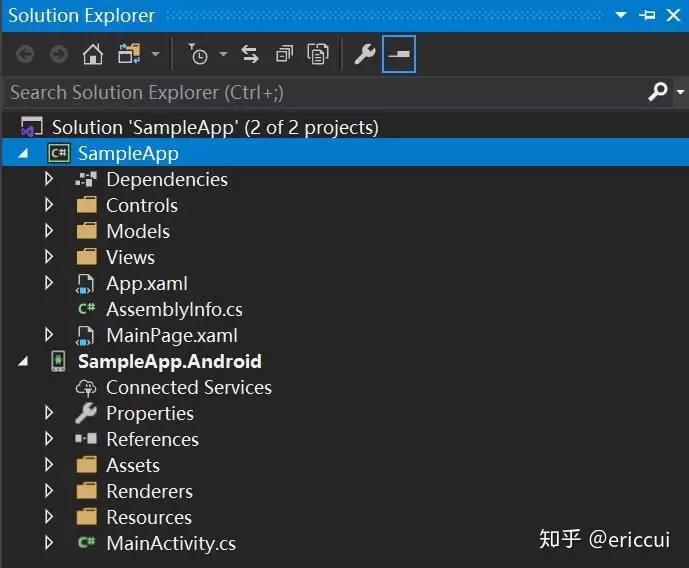Click the App.xaml file icon
The image size is (689, 568).
pos(85,284)
